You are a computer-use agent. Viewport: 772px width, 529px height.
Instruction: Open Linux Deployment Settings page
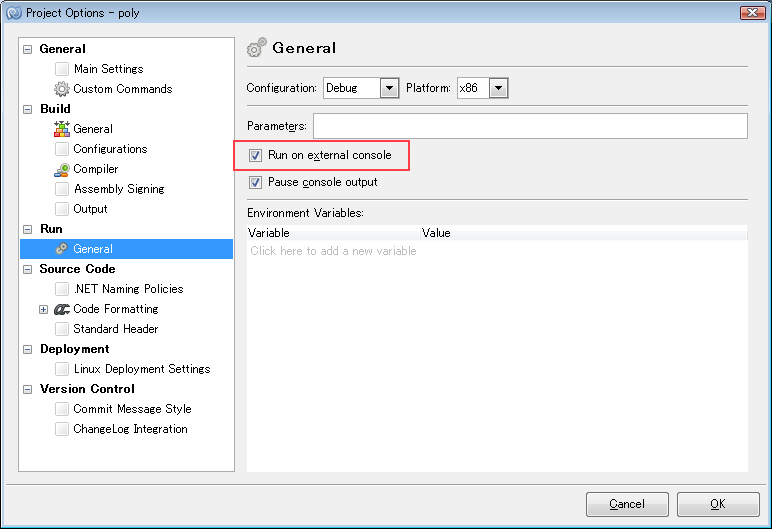click(x=141, y=369)
